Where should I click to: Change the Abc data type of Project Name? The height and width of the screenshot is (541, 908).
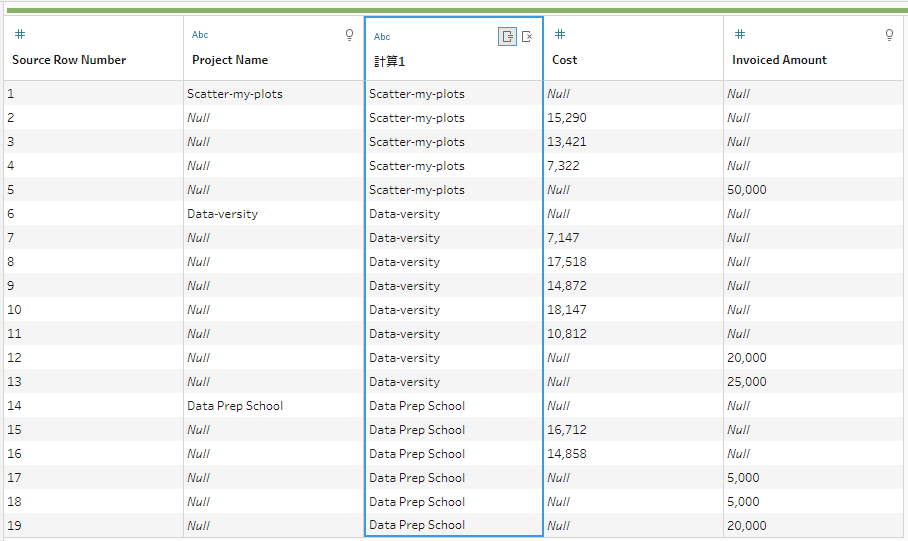point(200,35)
